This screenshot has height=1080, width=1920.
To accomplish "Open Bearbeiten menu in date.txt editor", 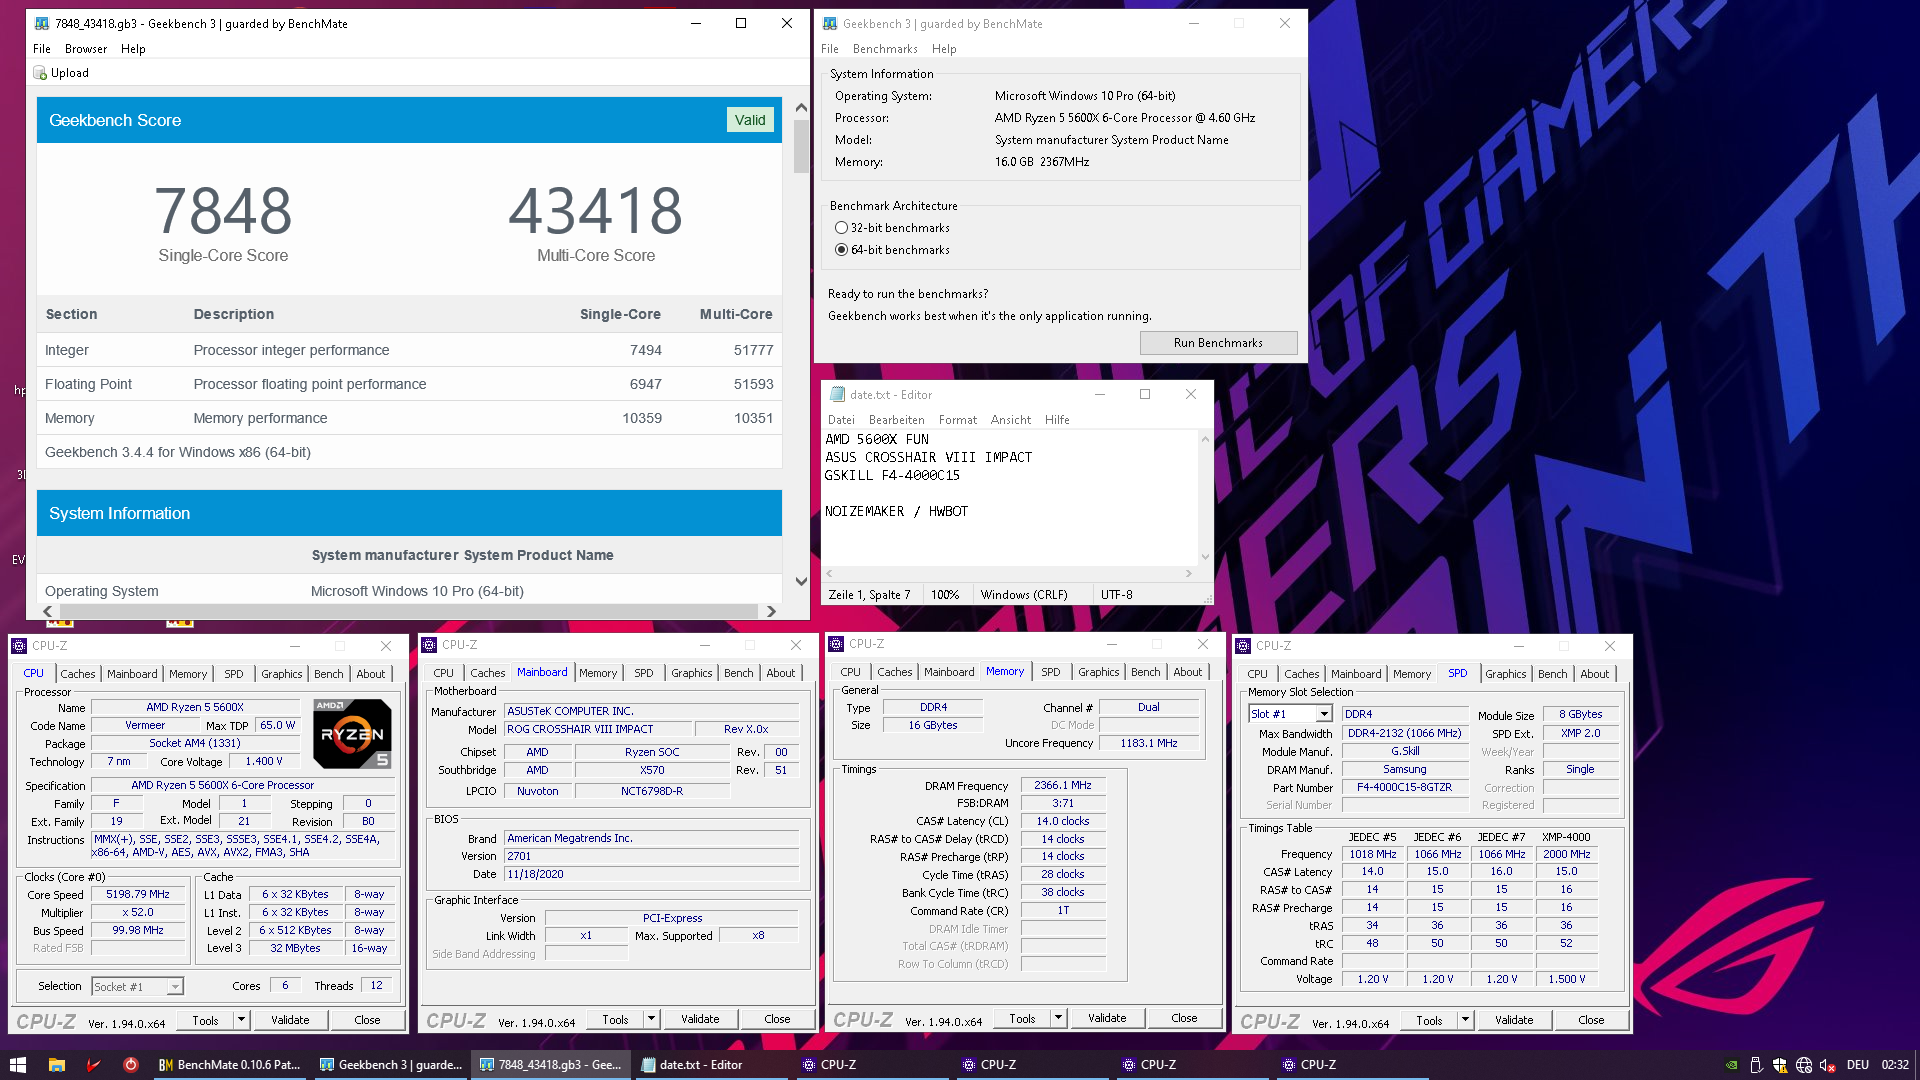I will tap(897, 420).
